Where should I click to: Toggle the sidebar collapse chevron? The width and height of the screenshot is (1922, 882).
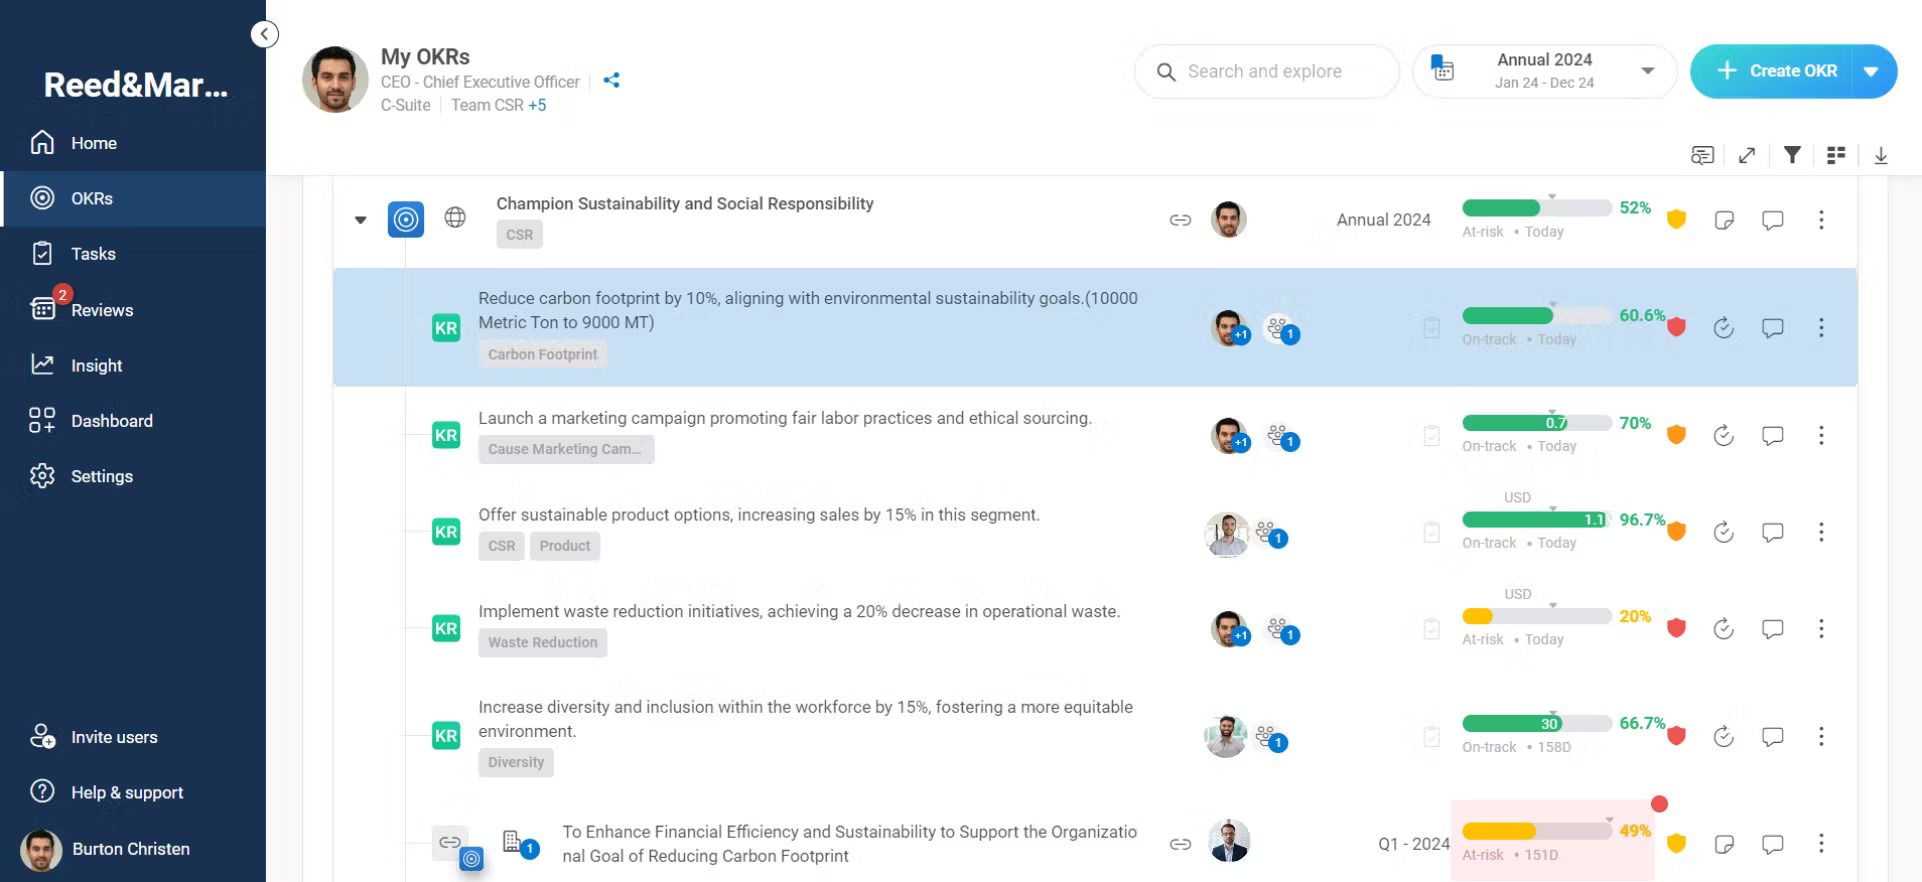pos(264,33)
